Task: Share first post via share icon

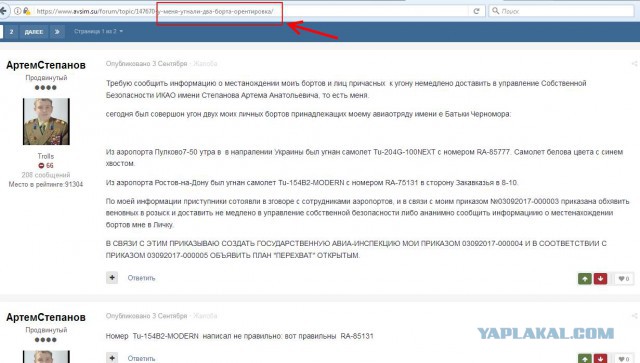Action: [x=634, y=64]
